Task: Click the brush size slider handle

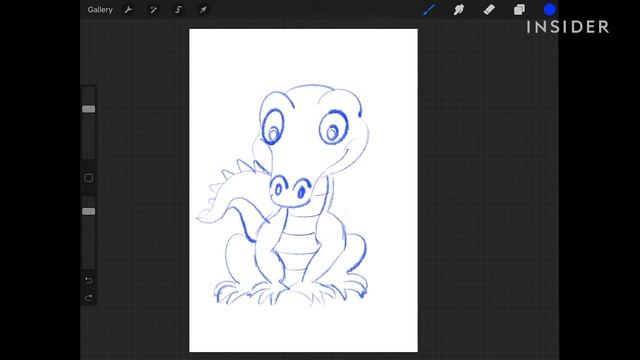Action: 89,109
